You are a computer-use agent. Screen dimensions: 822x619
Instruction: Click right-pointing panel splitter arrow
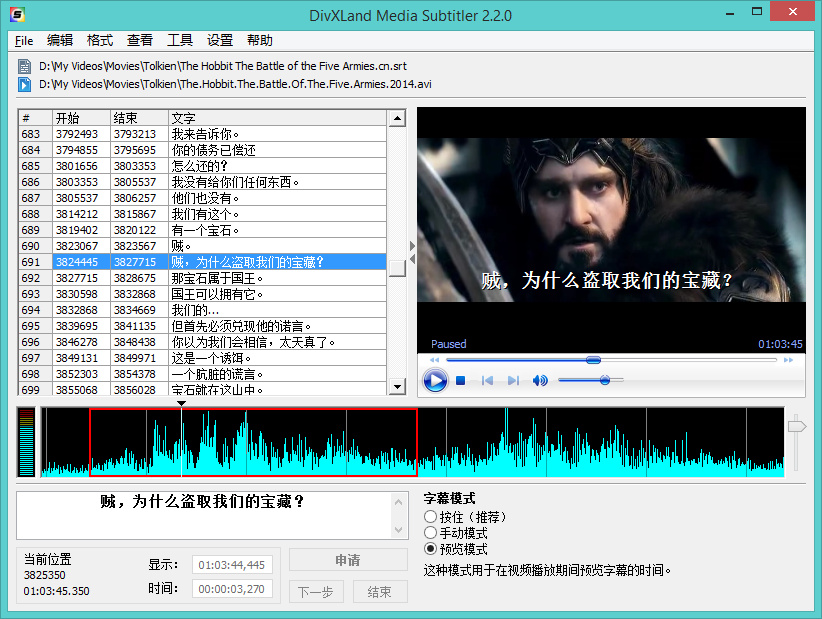coord(413,246)
